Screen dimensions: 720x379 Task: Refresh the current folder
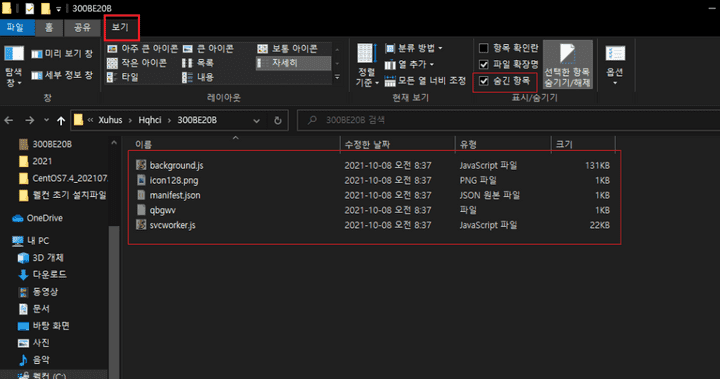277,120
